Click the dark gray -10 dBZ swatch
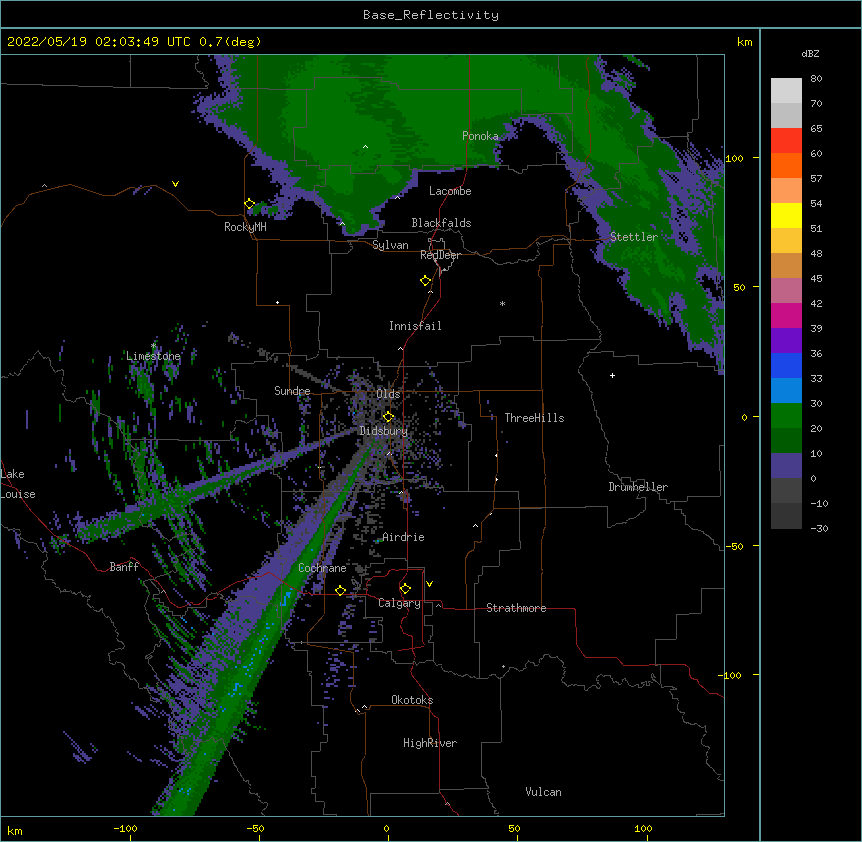This screenshot has height=842, width=862. (786, 516)
